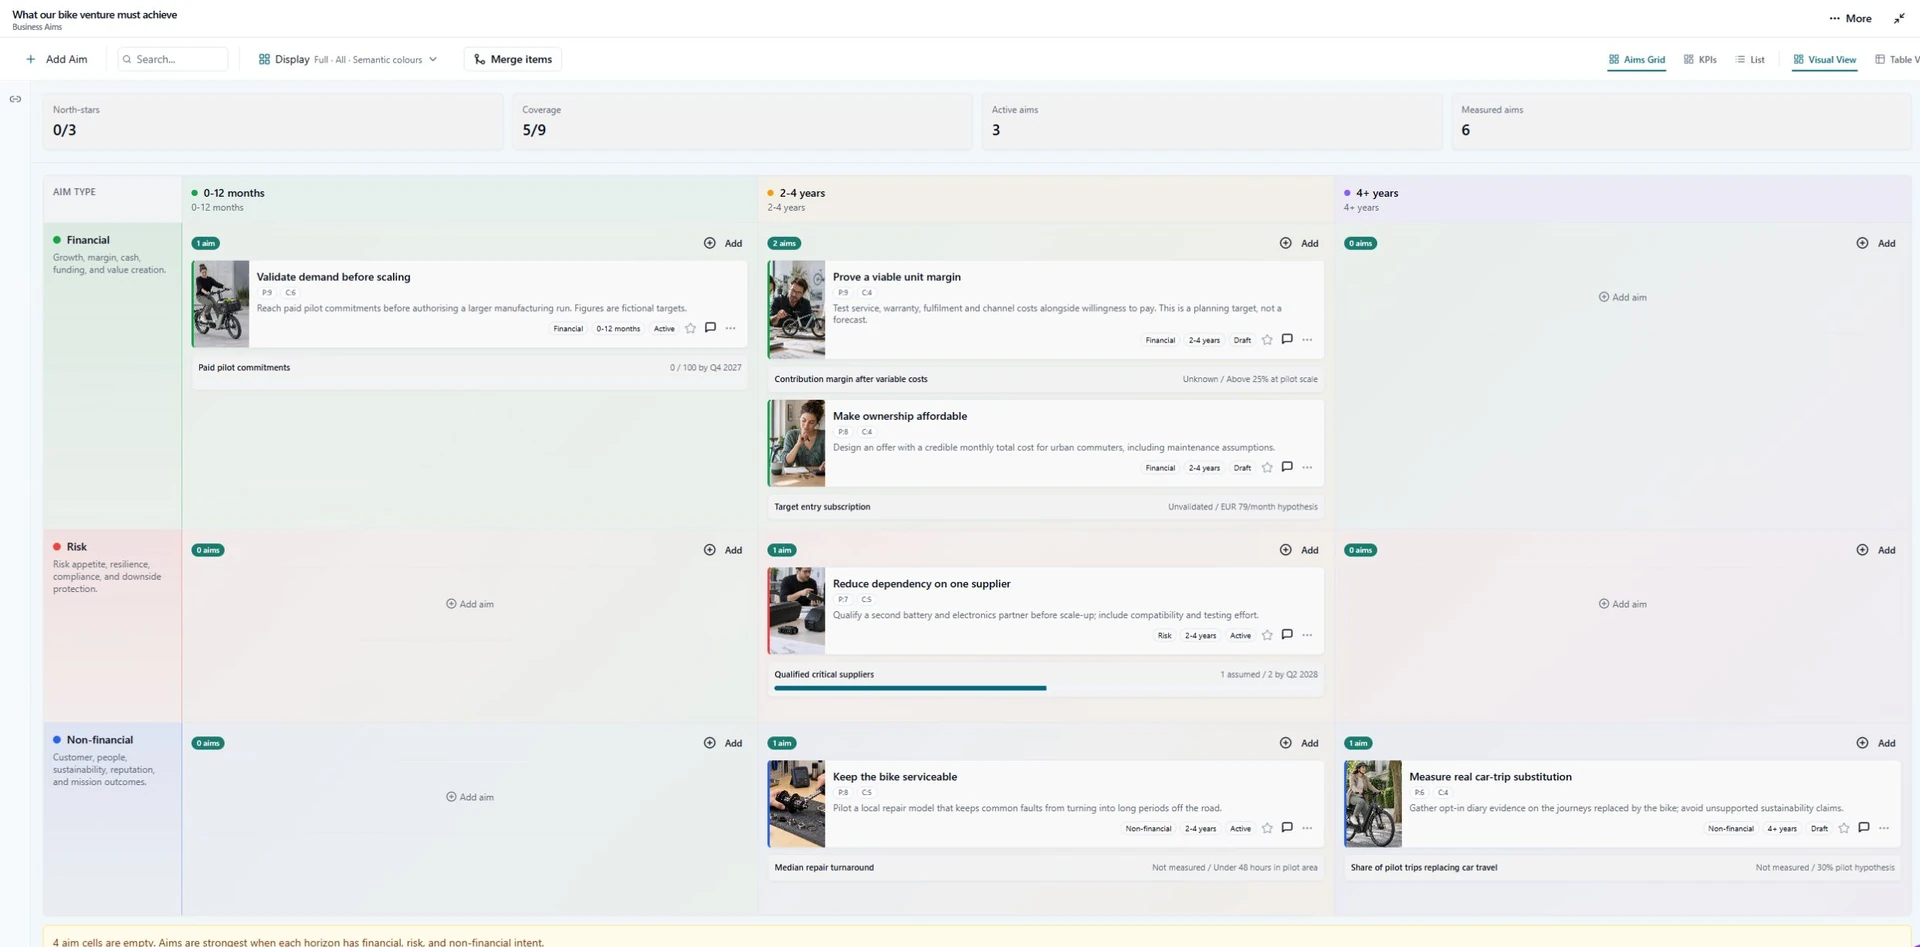Screen dimensions: 1920x947
Task: Star the 'Prove a viable unit margin' aim
Action: (1267, 340)
